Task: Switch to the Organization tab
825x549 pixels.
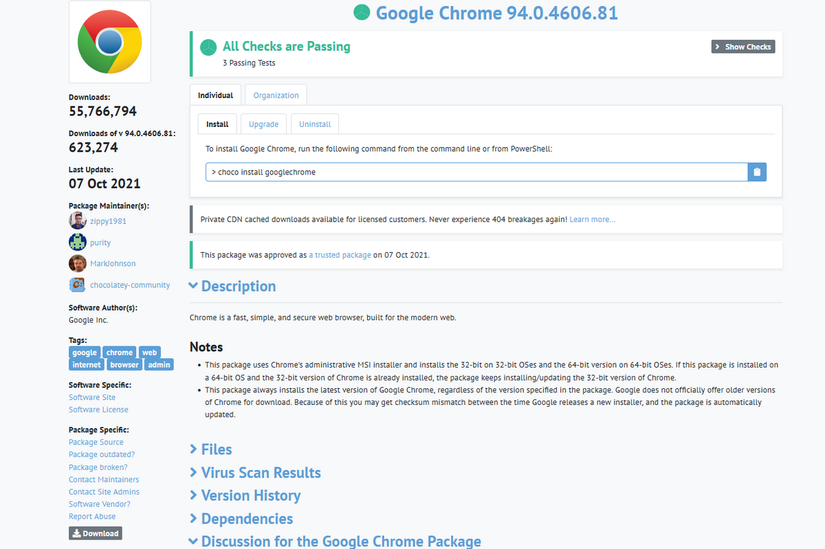Action: (276, 95)
